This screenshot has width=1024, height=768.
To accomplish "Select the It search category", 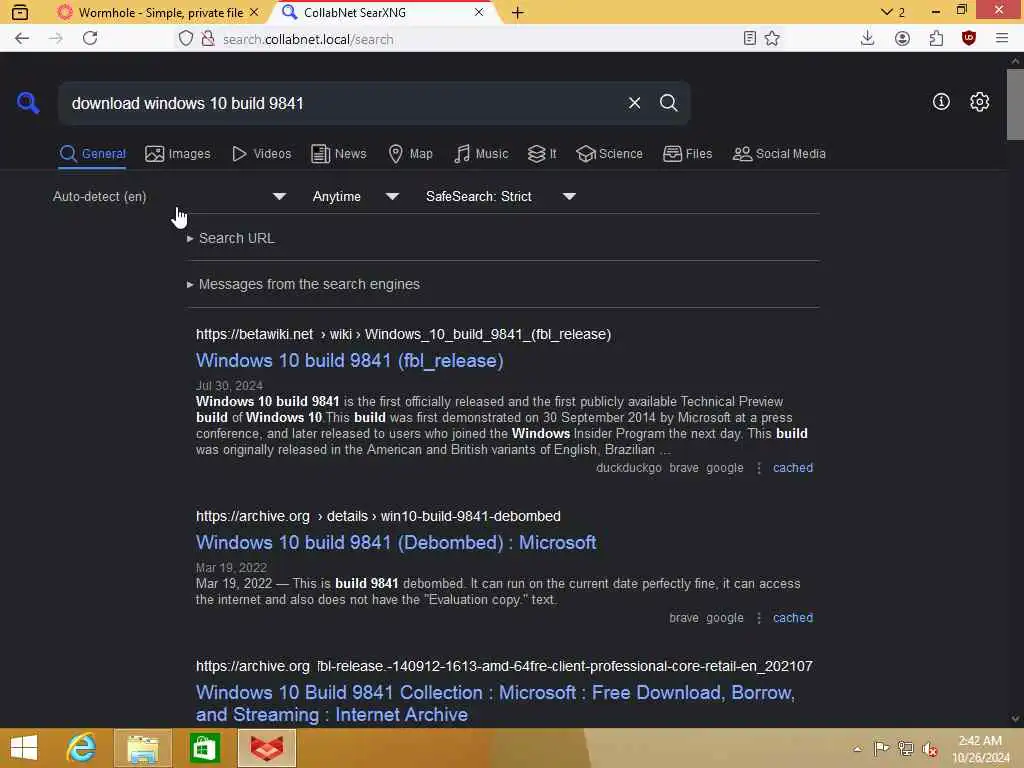I will tap(542, 154).
